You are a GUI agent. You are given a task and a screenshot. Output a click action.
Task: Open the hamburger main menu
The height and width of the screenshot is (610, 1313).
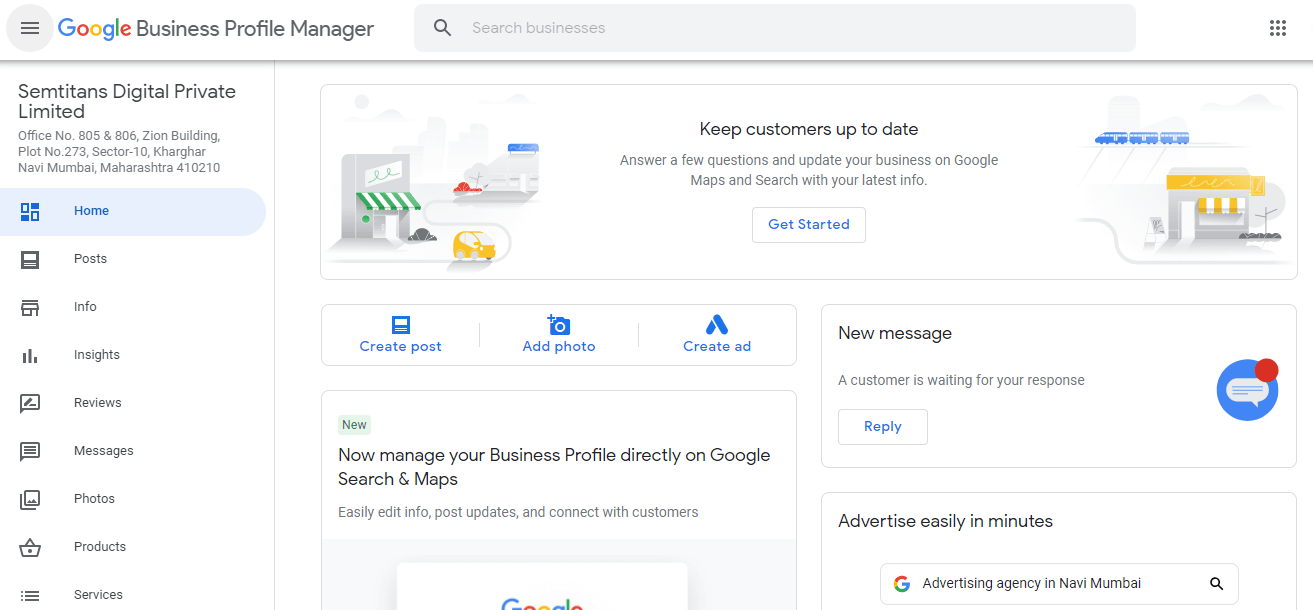coord(30,28)
